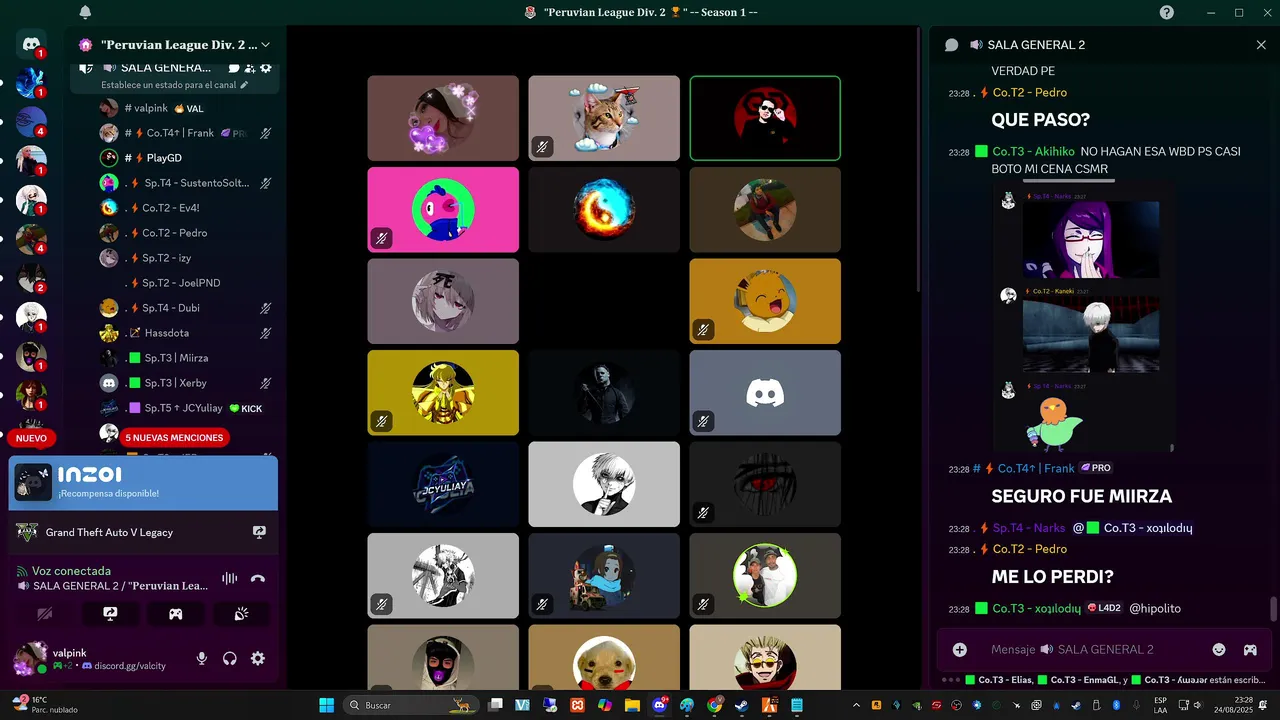
Task: Select voice user Sp.T5 ↑ JCYuliay
Action: [x=186, y=408]
